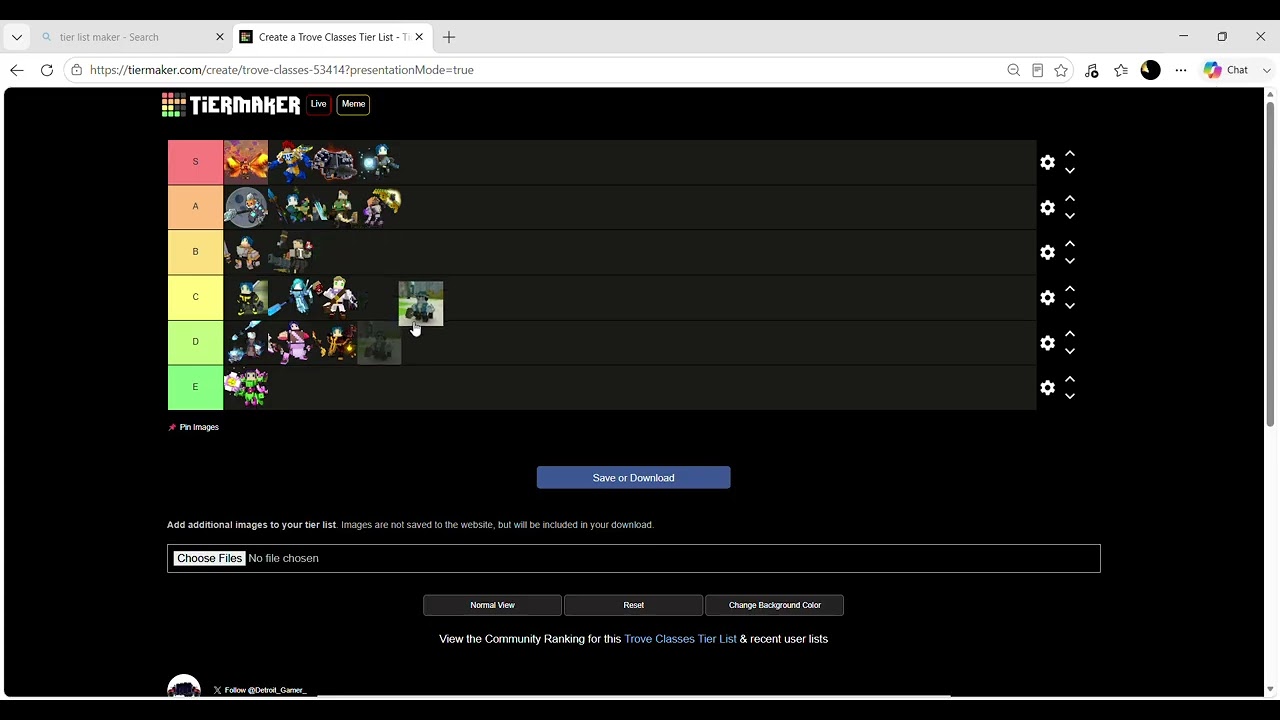The image size is (1280, 720).
Task: Move S tier row up arrow
Action: point(1070,154)
